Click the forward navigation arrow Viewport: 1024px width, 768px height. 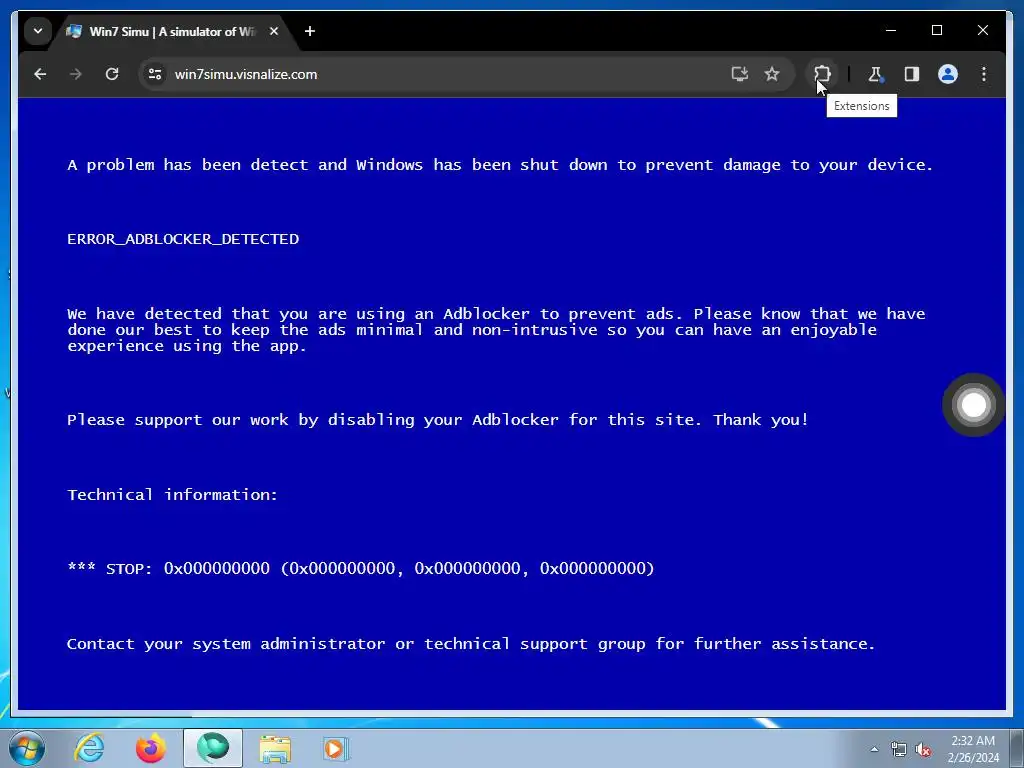tap(76, 74)
